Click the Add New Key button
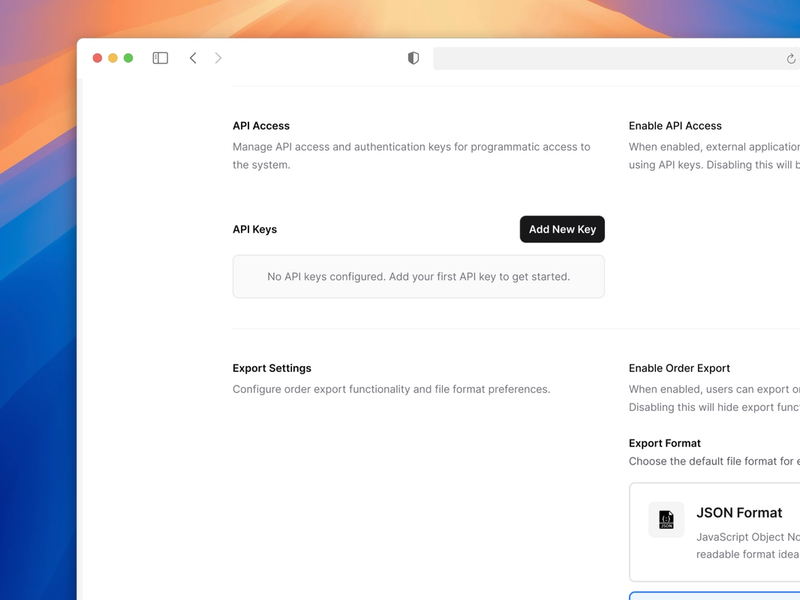The image size is (800, 600). 562,229
